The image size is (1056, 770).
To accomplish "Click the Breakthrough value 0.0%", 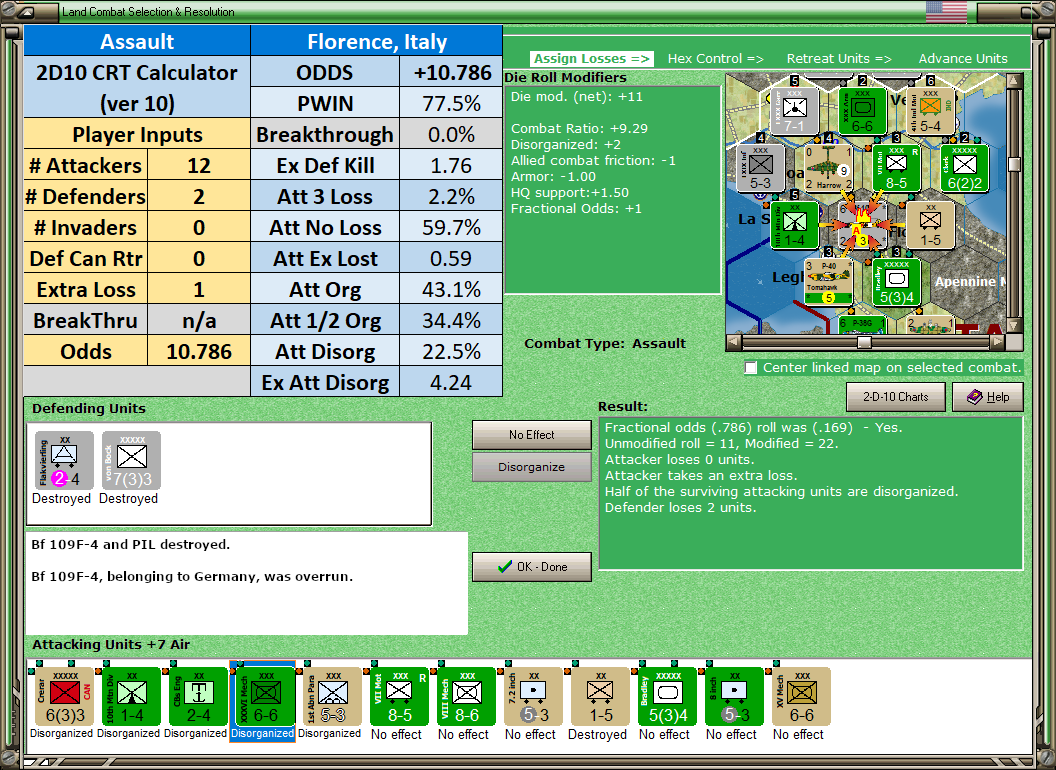I will pyautogui.click(x=451, y=135).
